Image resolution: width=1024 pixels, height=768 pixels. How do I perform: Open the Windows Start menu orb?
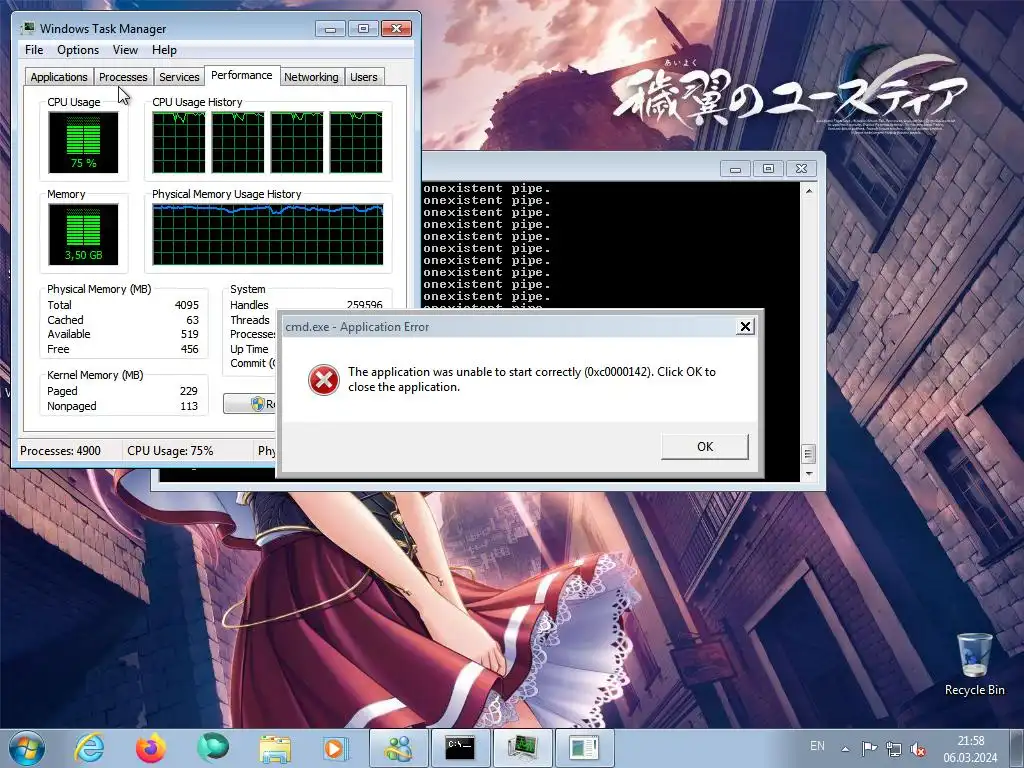(27, 748)
